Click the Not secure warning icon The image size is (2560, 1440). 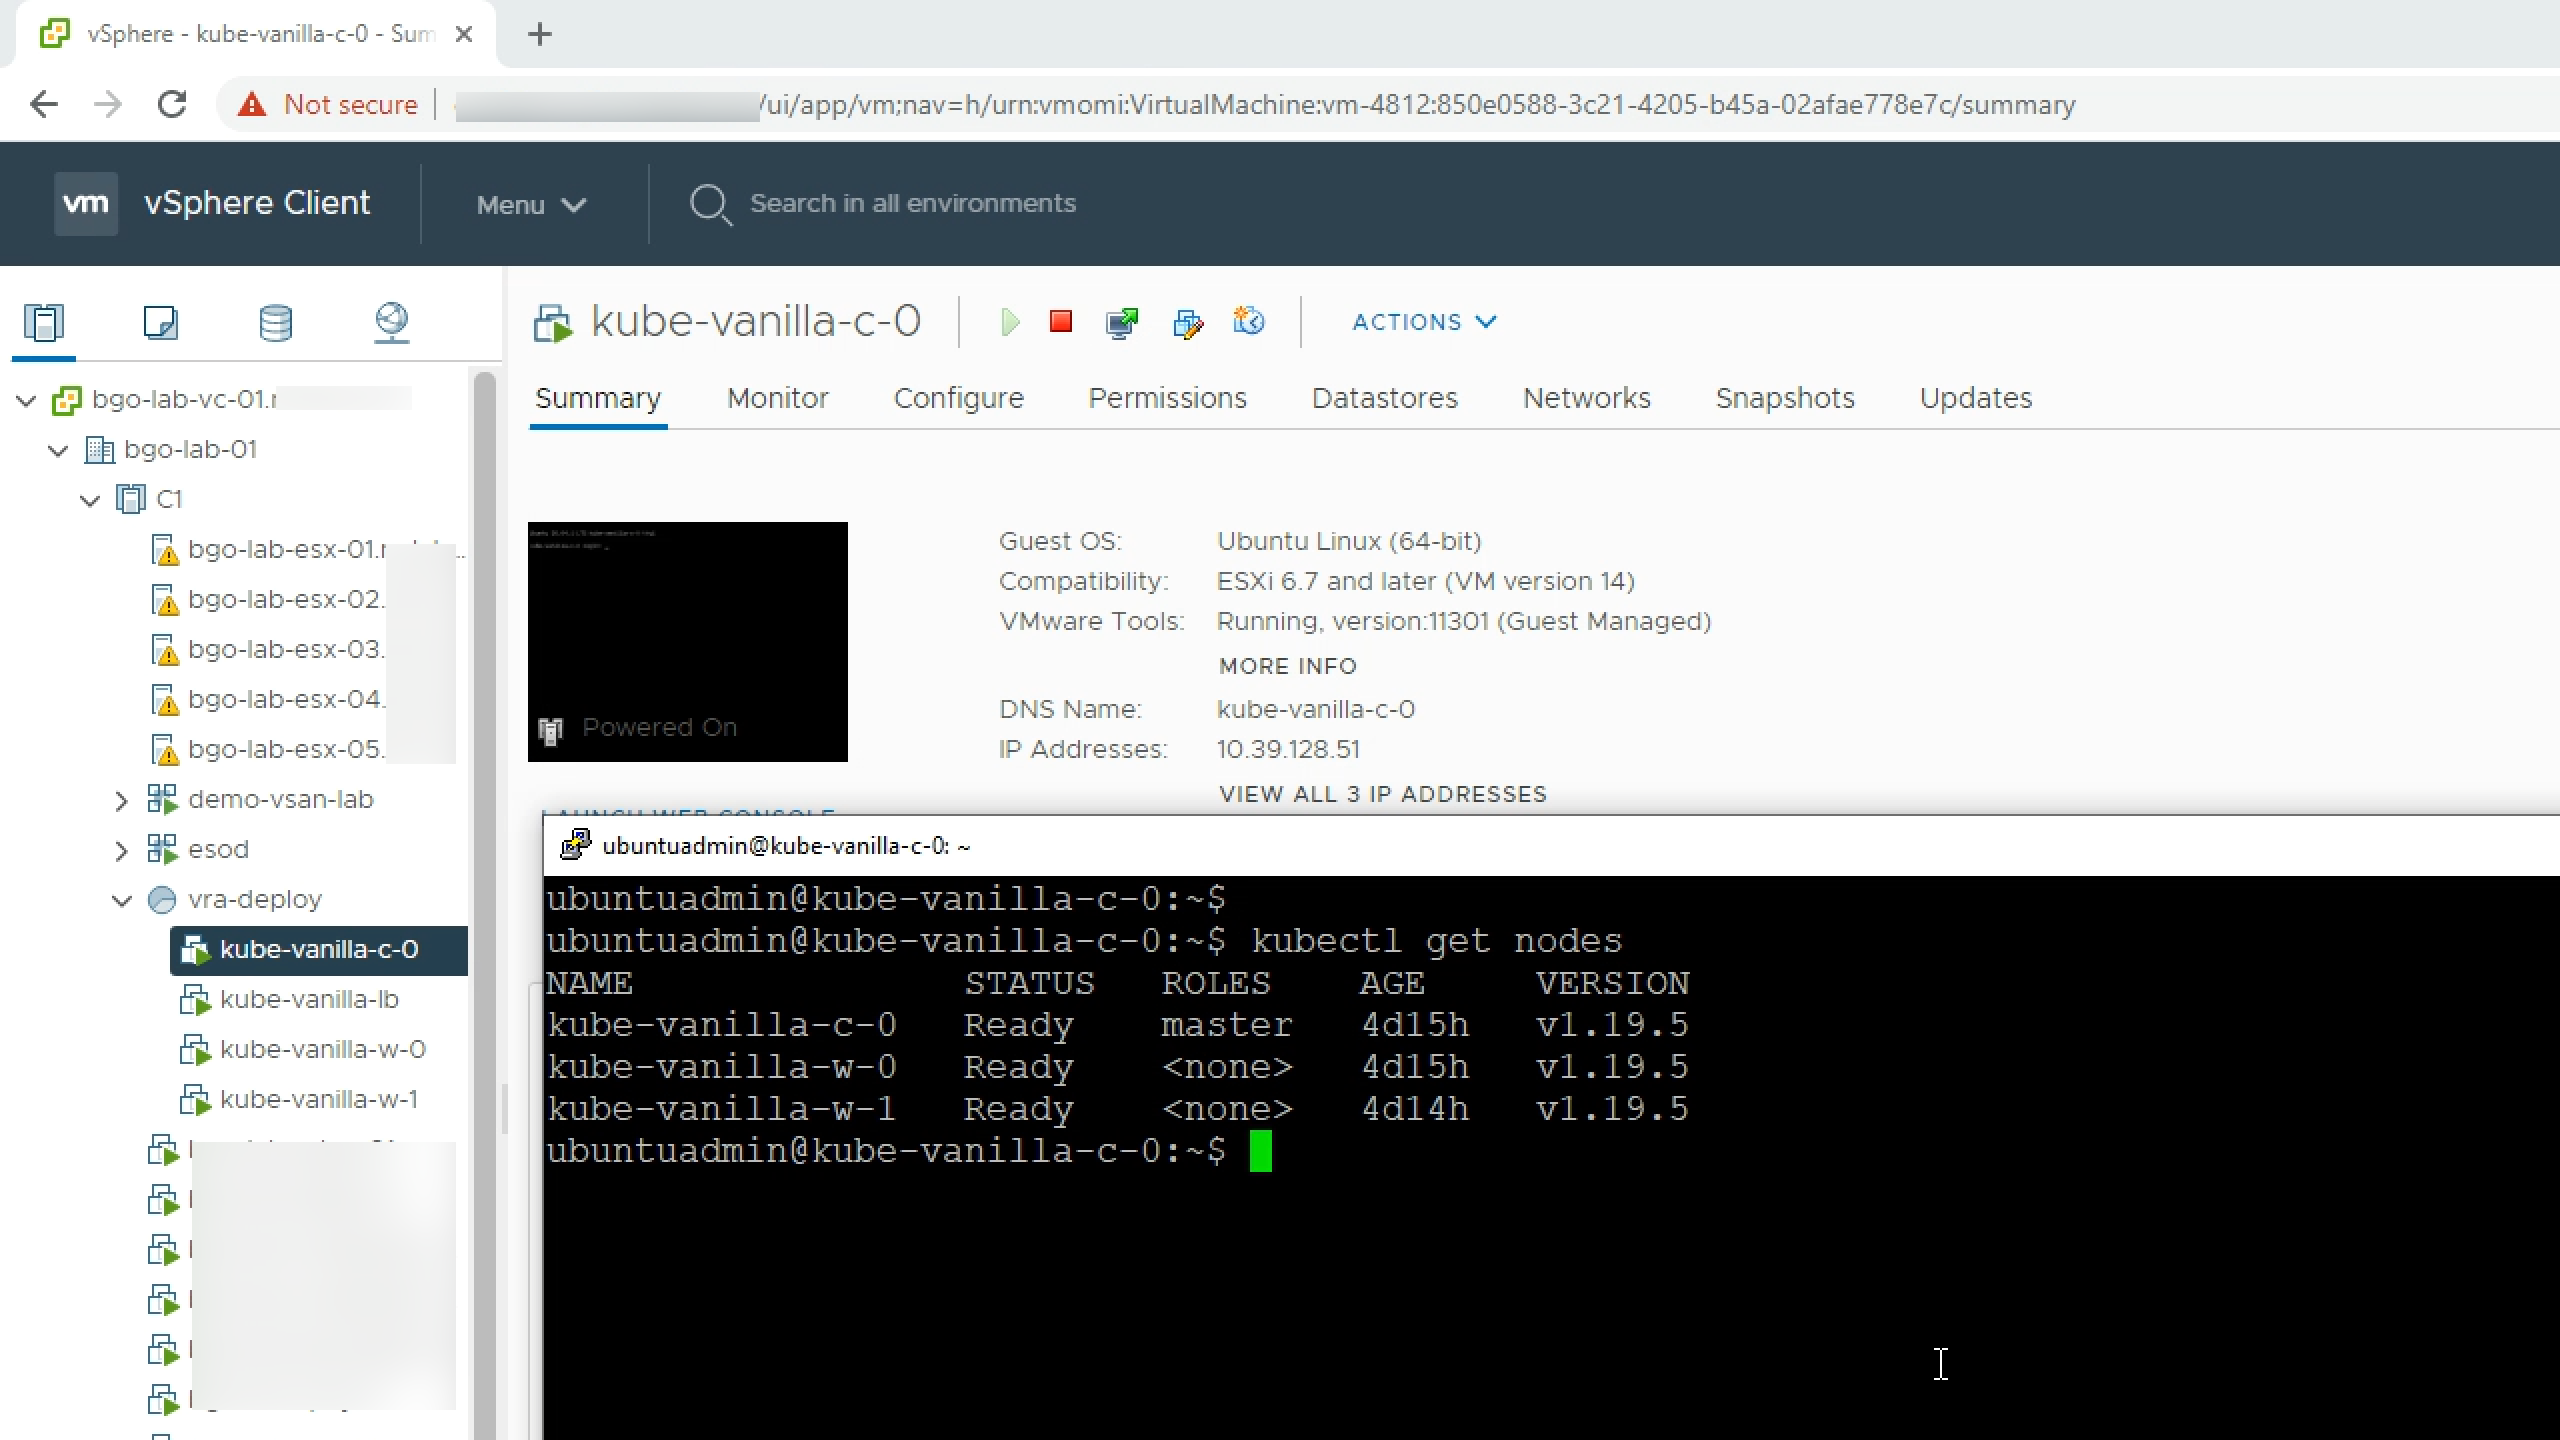coord(252,104)
